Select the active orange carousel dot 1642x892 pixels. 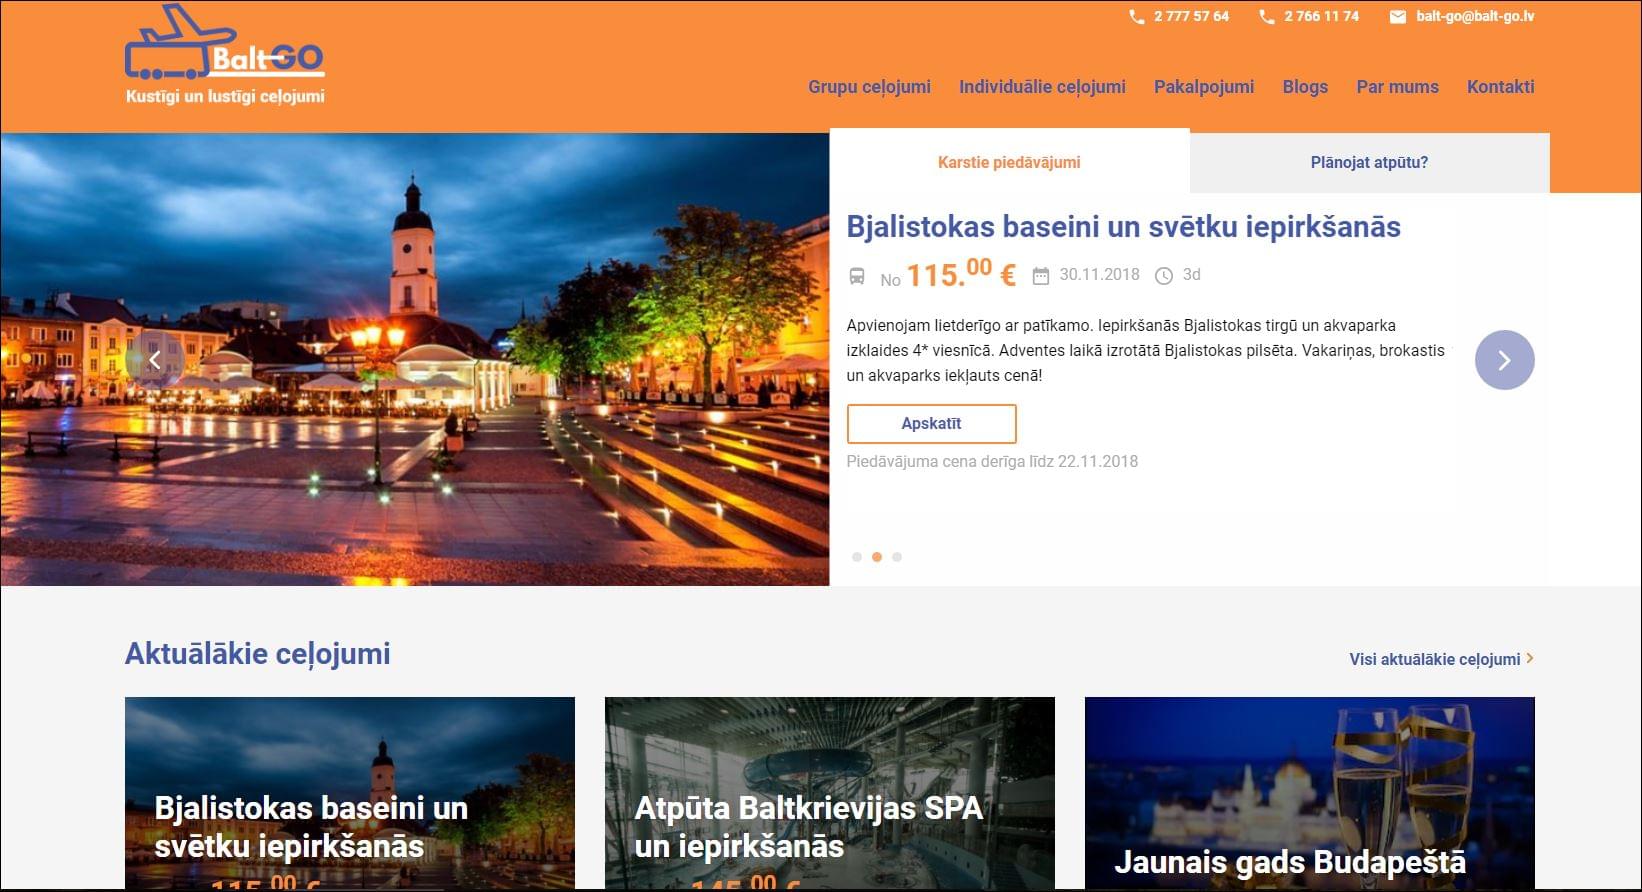[x=877, y=557]
